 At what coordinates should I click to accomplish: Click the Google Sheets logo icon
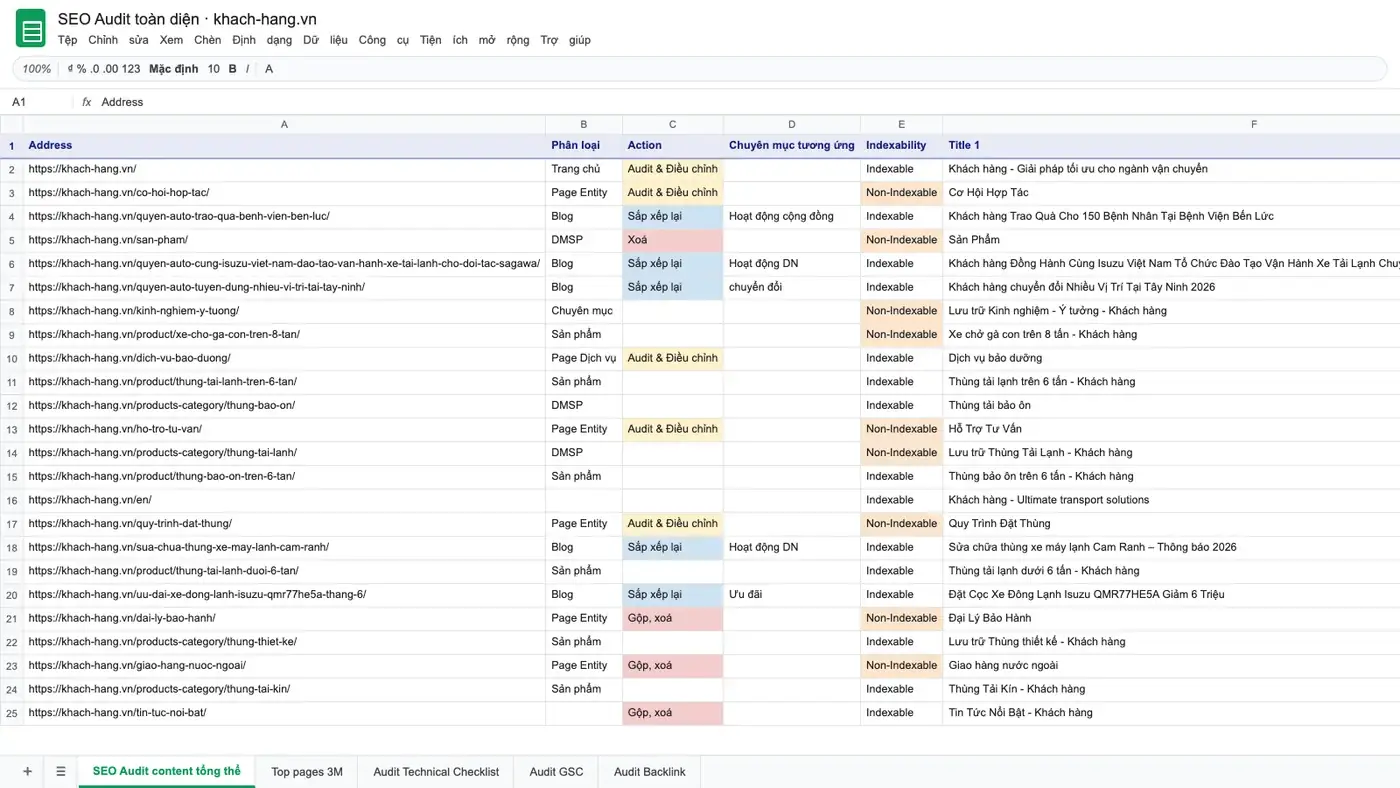(31, 28)
